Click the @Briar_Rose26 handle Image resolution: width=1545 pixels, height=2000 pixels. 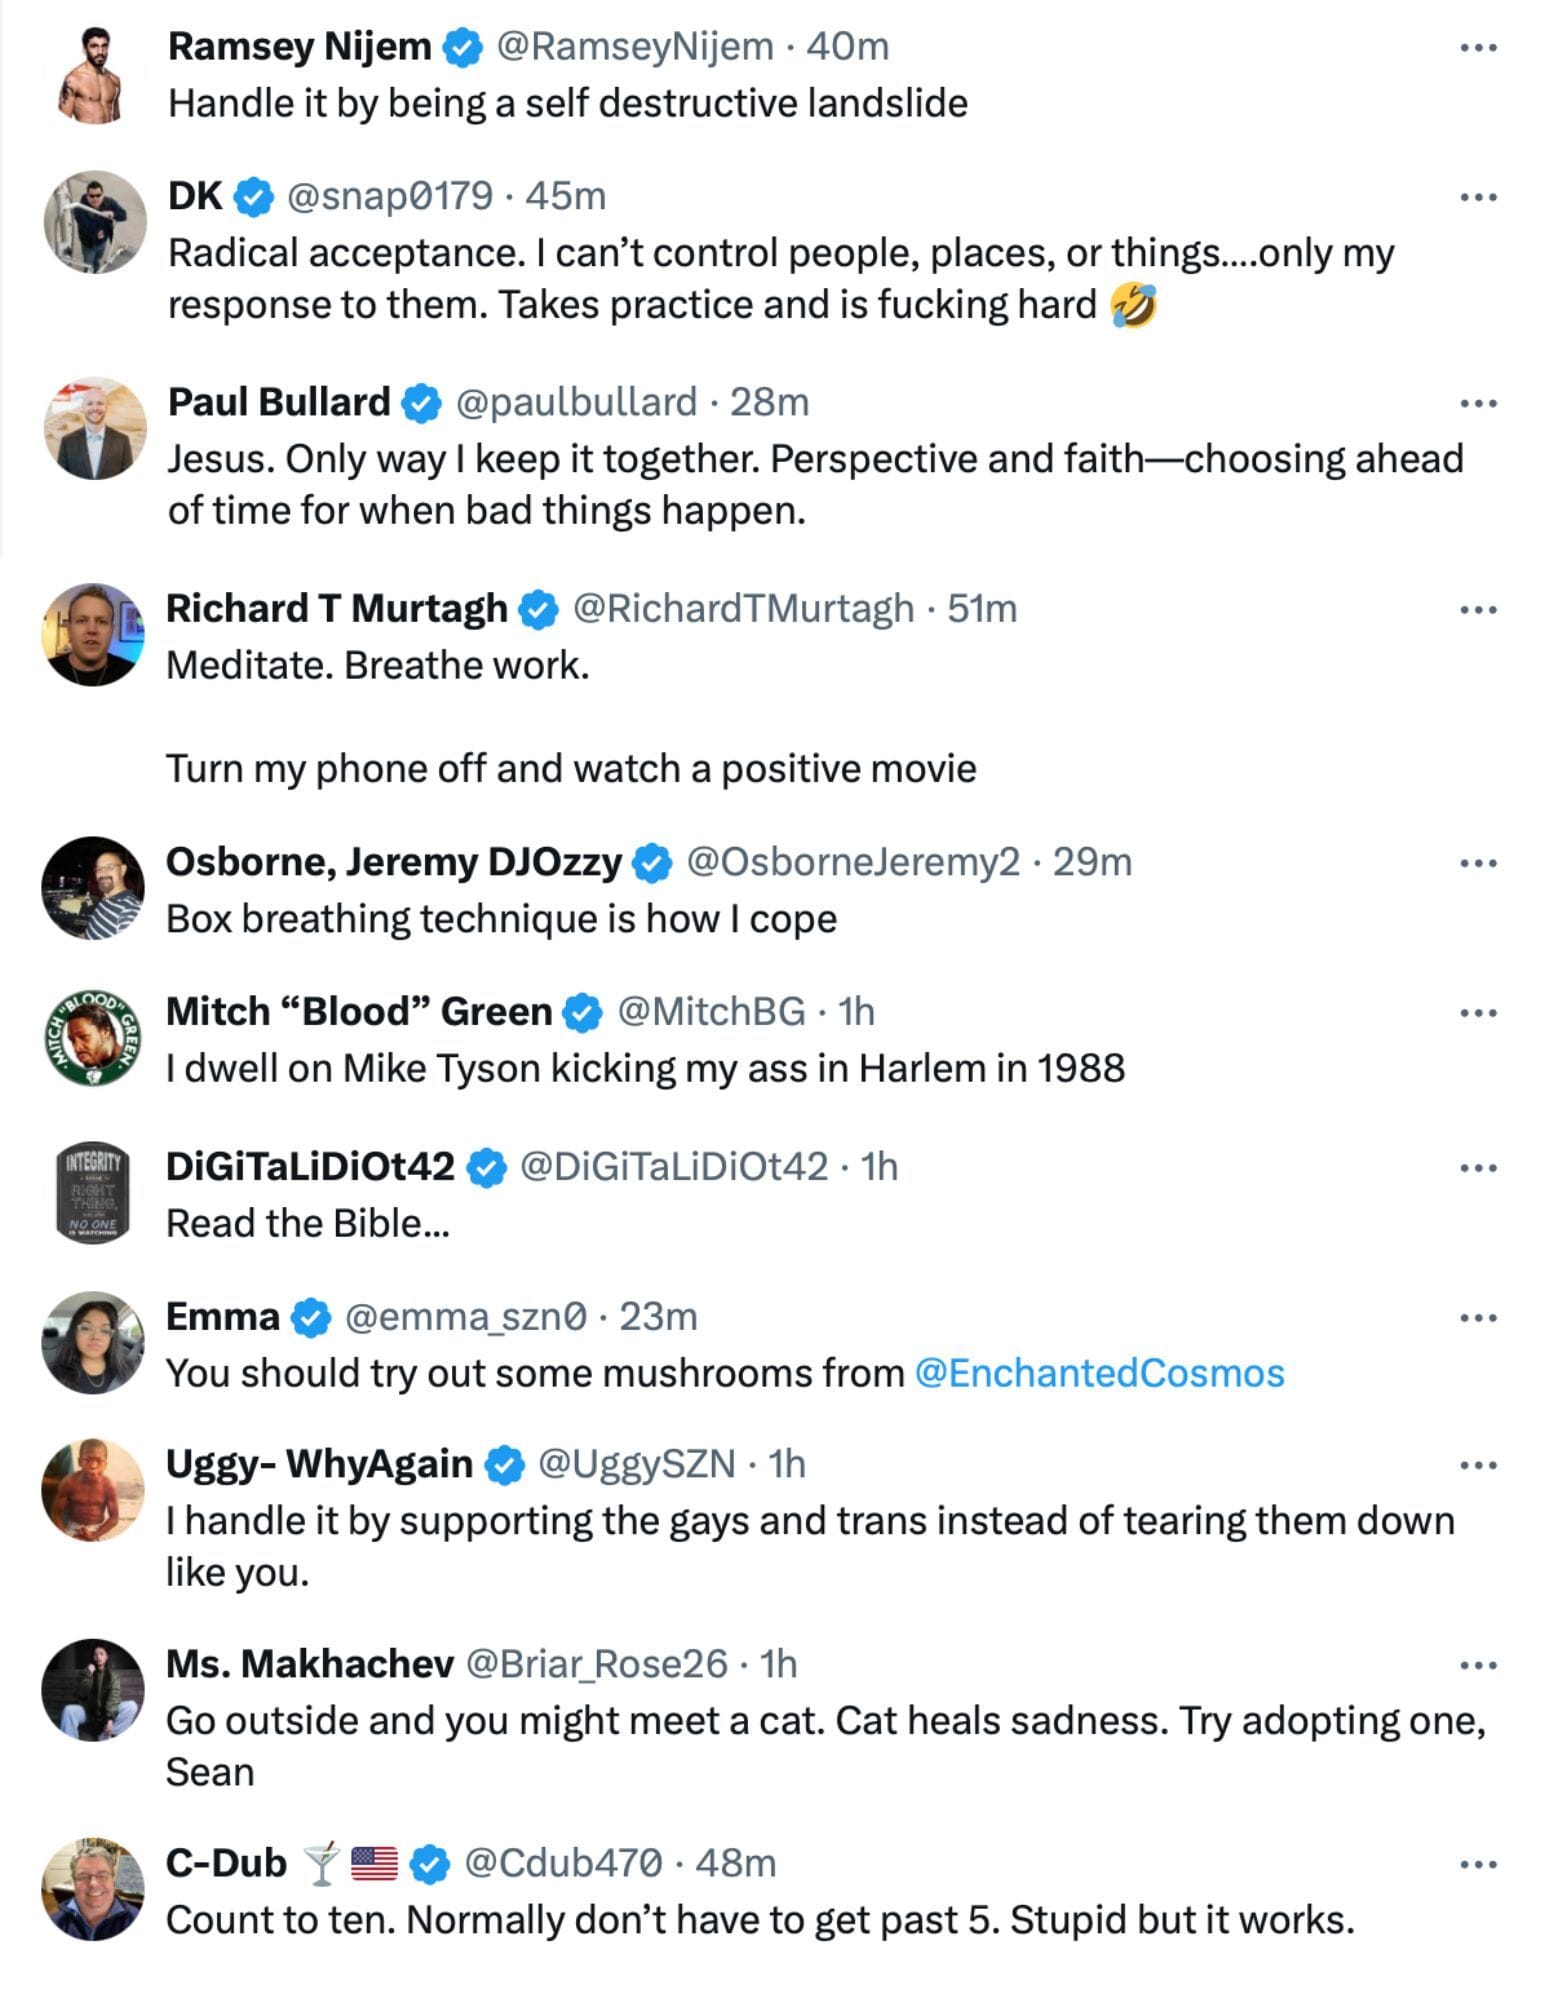(x=597, y=1664)
